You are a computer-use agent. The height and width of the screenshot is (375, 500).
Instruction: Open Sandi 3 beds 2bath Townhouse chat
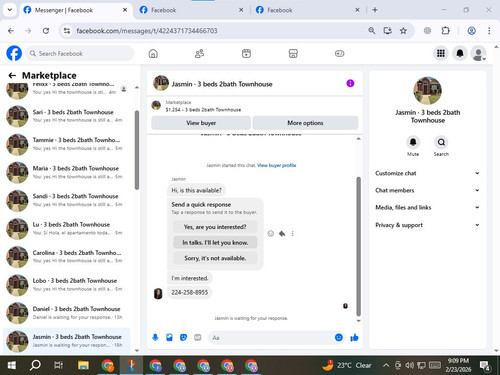point(67,200)
